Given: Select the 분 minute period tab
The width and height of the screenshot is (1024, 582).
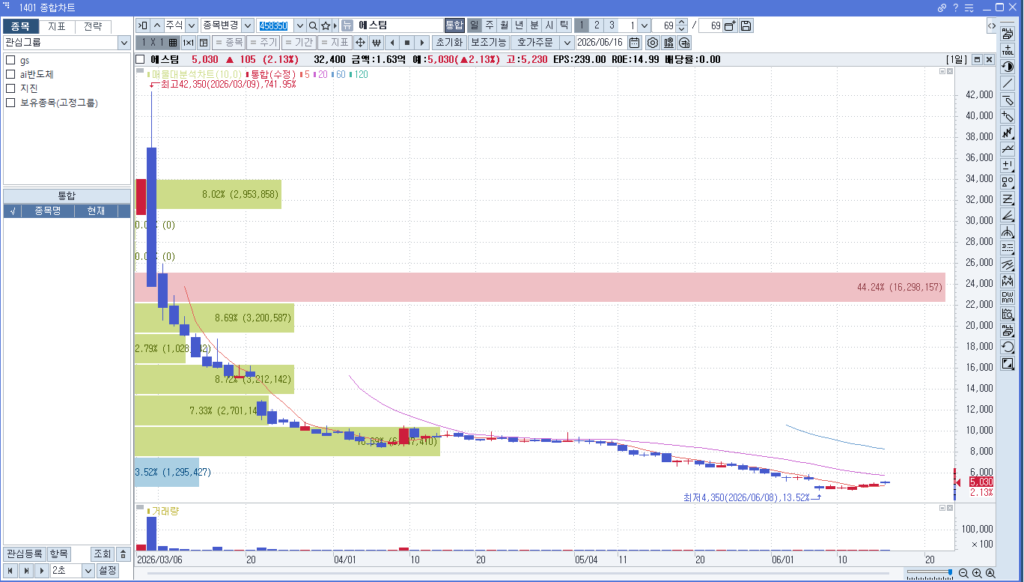Looking at the screenshot, I should [x=534, y=25].
